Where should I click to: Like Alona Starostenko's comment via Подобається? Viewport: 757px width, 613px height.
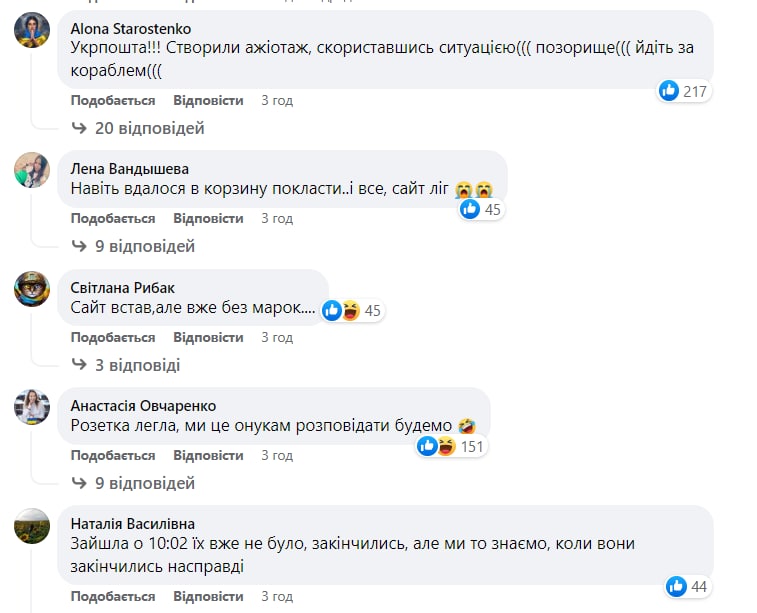click(x=113, y=101)
